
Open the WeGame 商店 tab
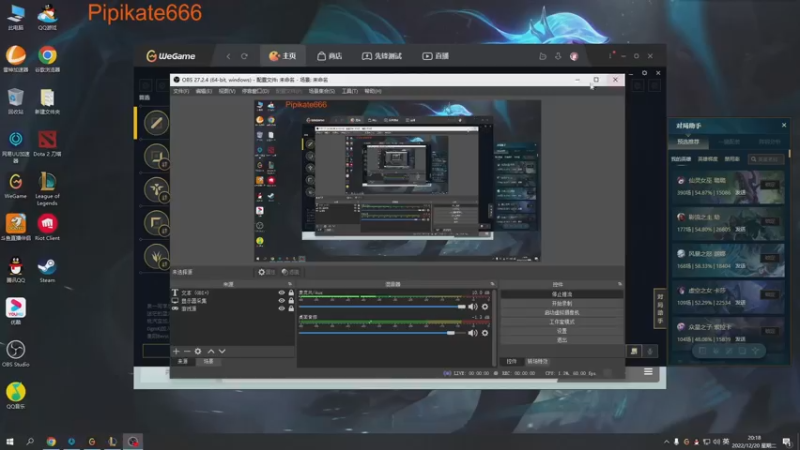pyautogui.click(x=330, y=56)
